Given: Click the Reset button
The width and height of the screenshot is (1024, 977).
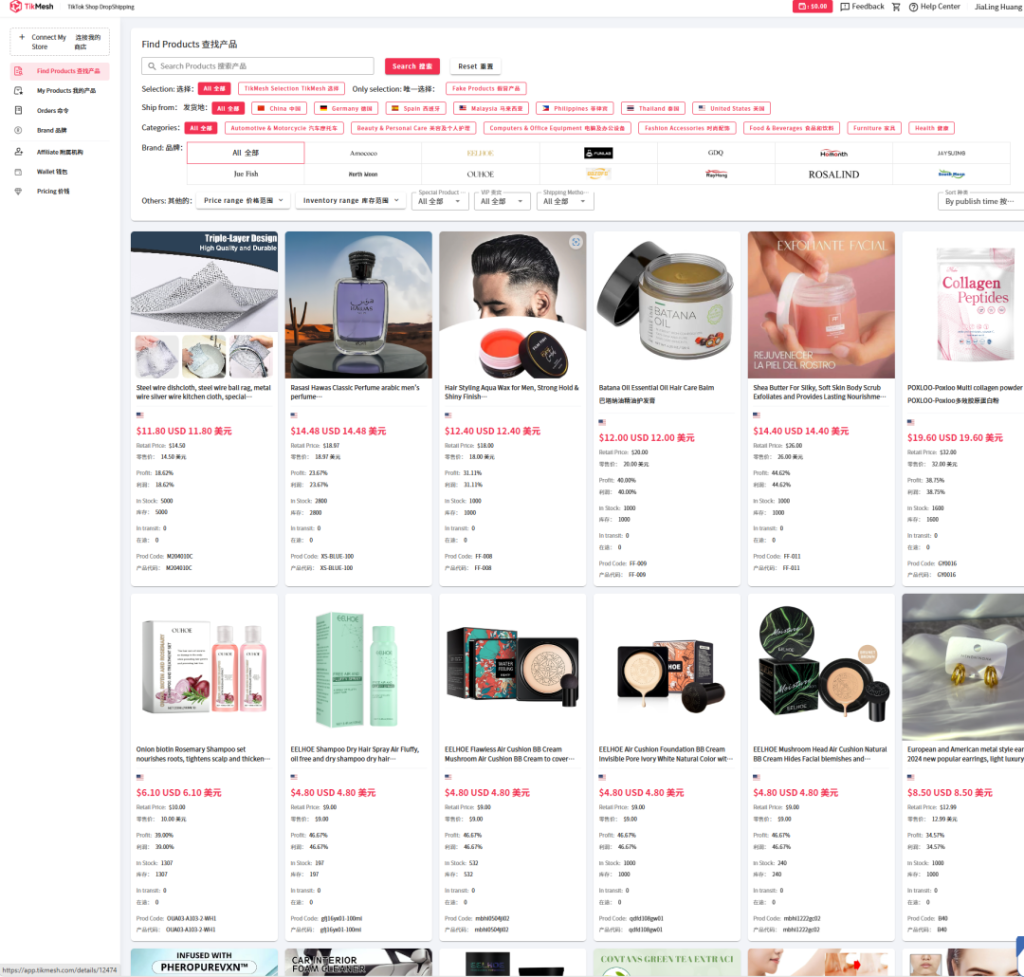Looking at the screenshot, I should pos(475,66).
